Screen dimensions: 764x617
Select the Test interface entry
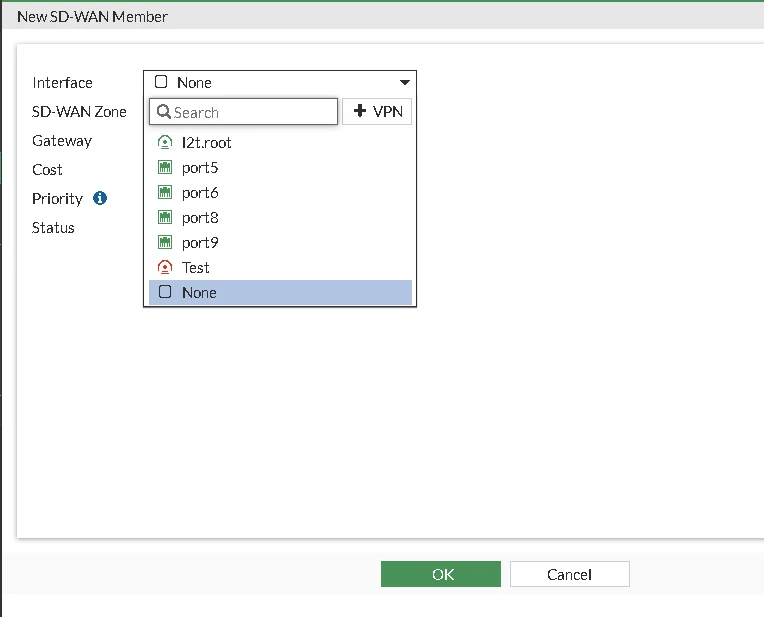280,267
